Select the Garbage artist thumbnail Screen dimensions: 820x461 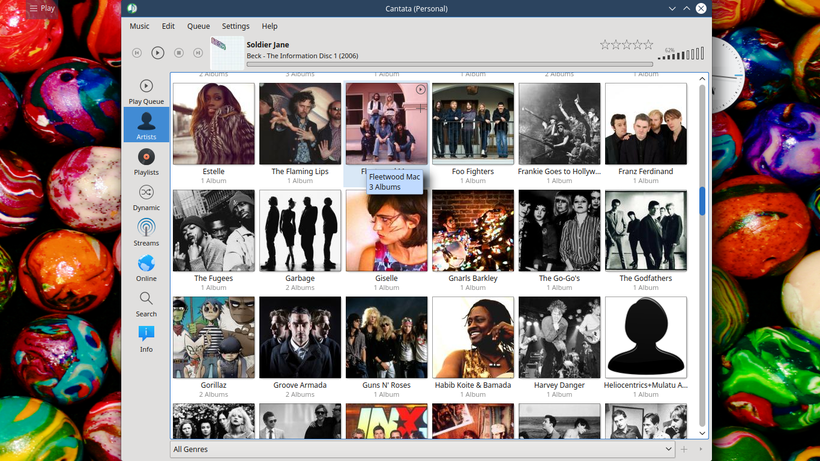[x=300, y=230]
